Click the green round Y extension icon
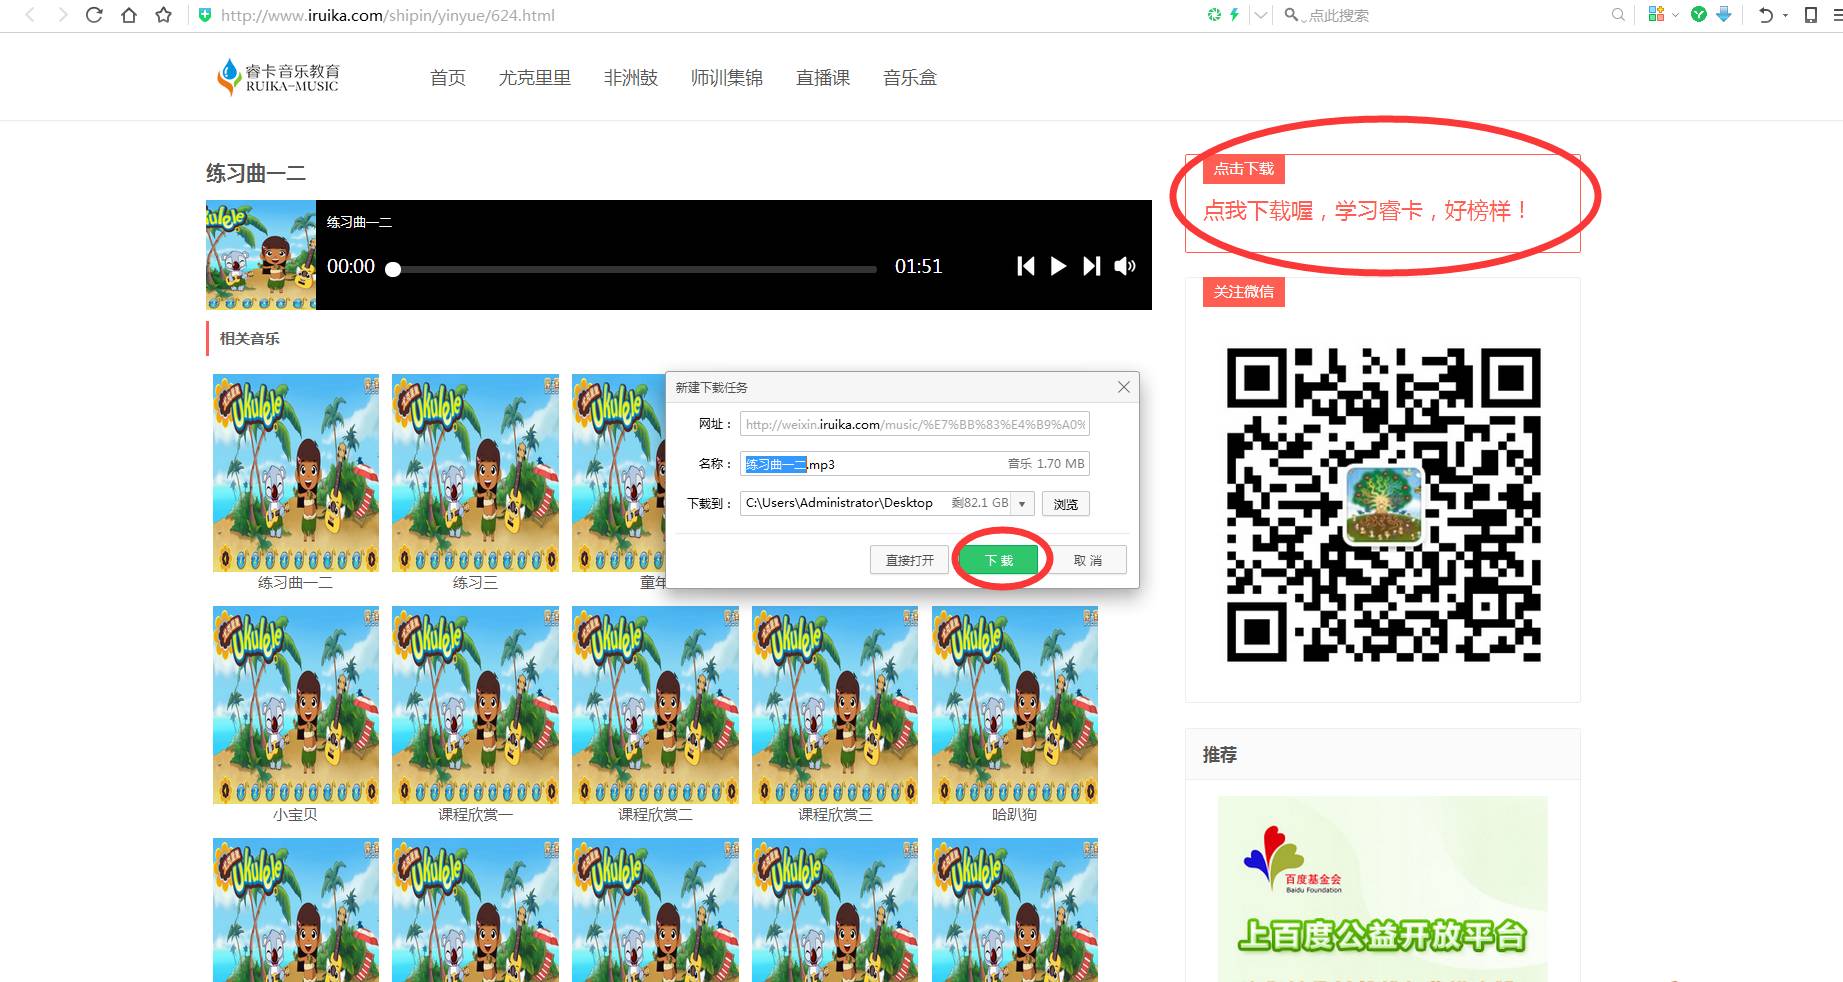1843x982 pixels. tap(1698, 14)
